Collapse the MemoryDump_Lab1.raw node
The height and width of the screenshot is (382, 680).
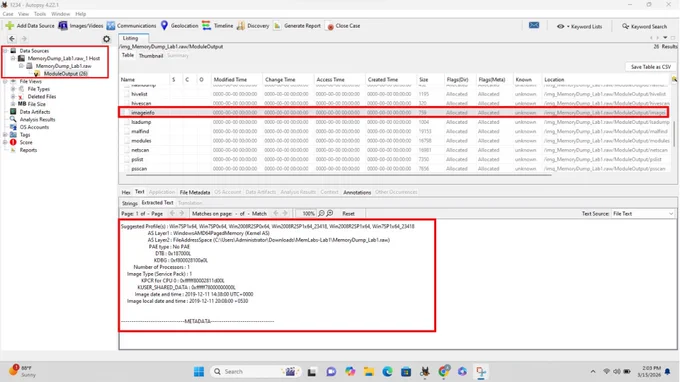21,66
